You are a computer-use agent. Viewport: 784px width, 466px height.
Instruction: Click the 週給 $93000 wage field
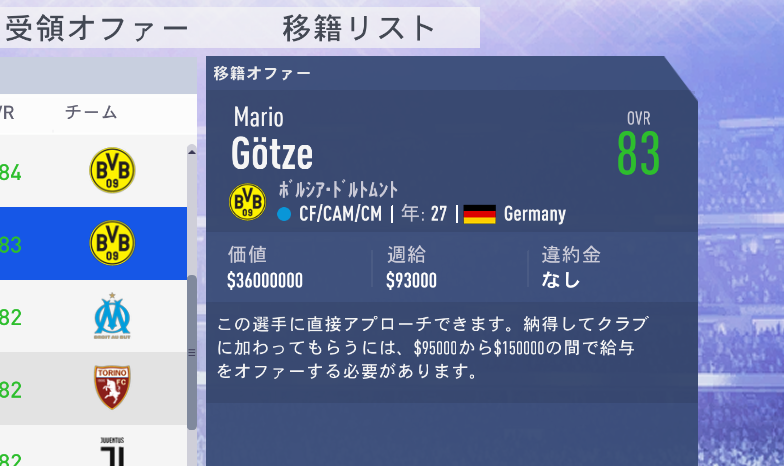(411, 268)
